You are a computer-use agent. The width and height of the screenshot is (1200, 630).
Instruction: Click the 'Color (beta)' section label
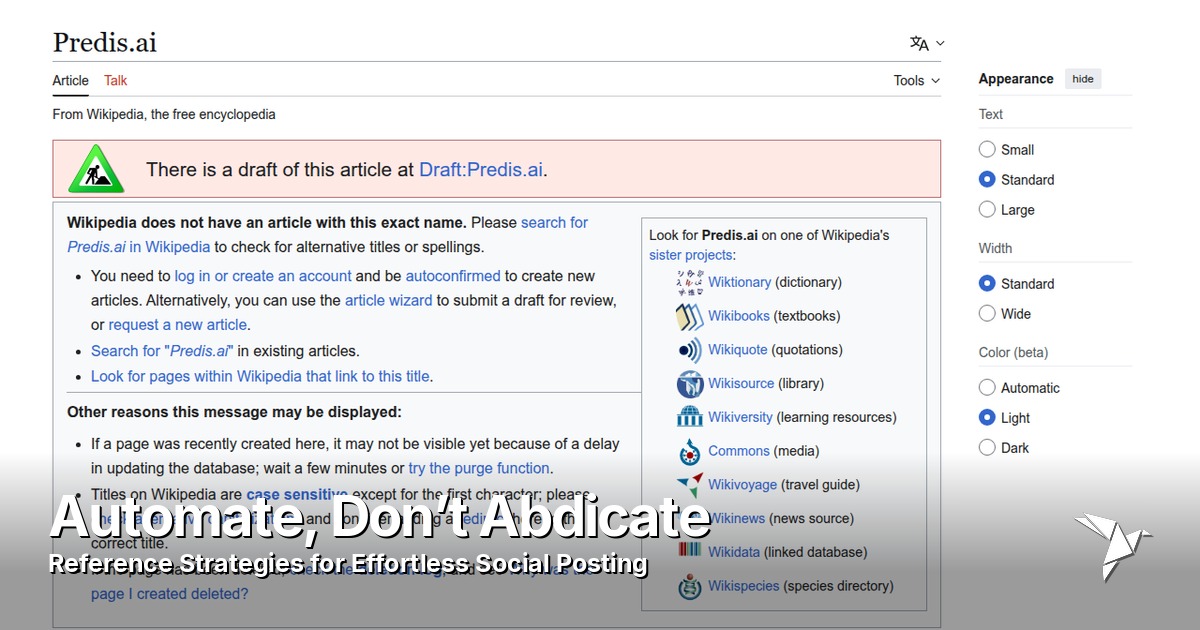pyautogui.click(x=1013, y=352)
